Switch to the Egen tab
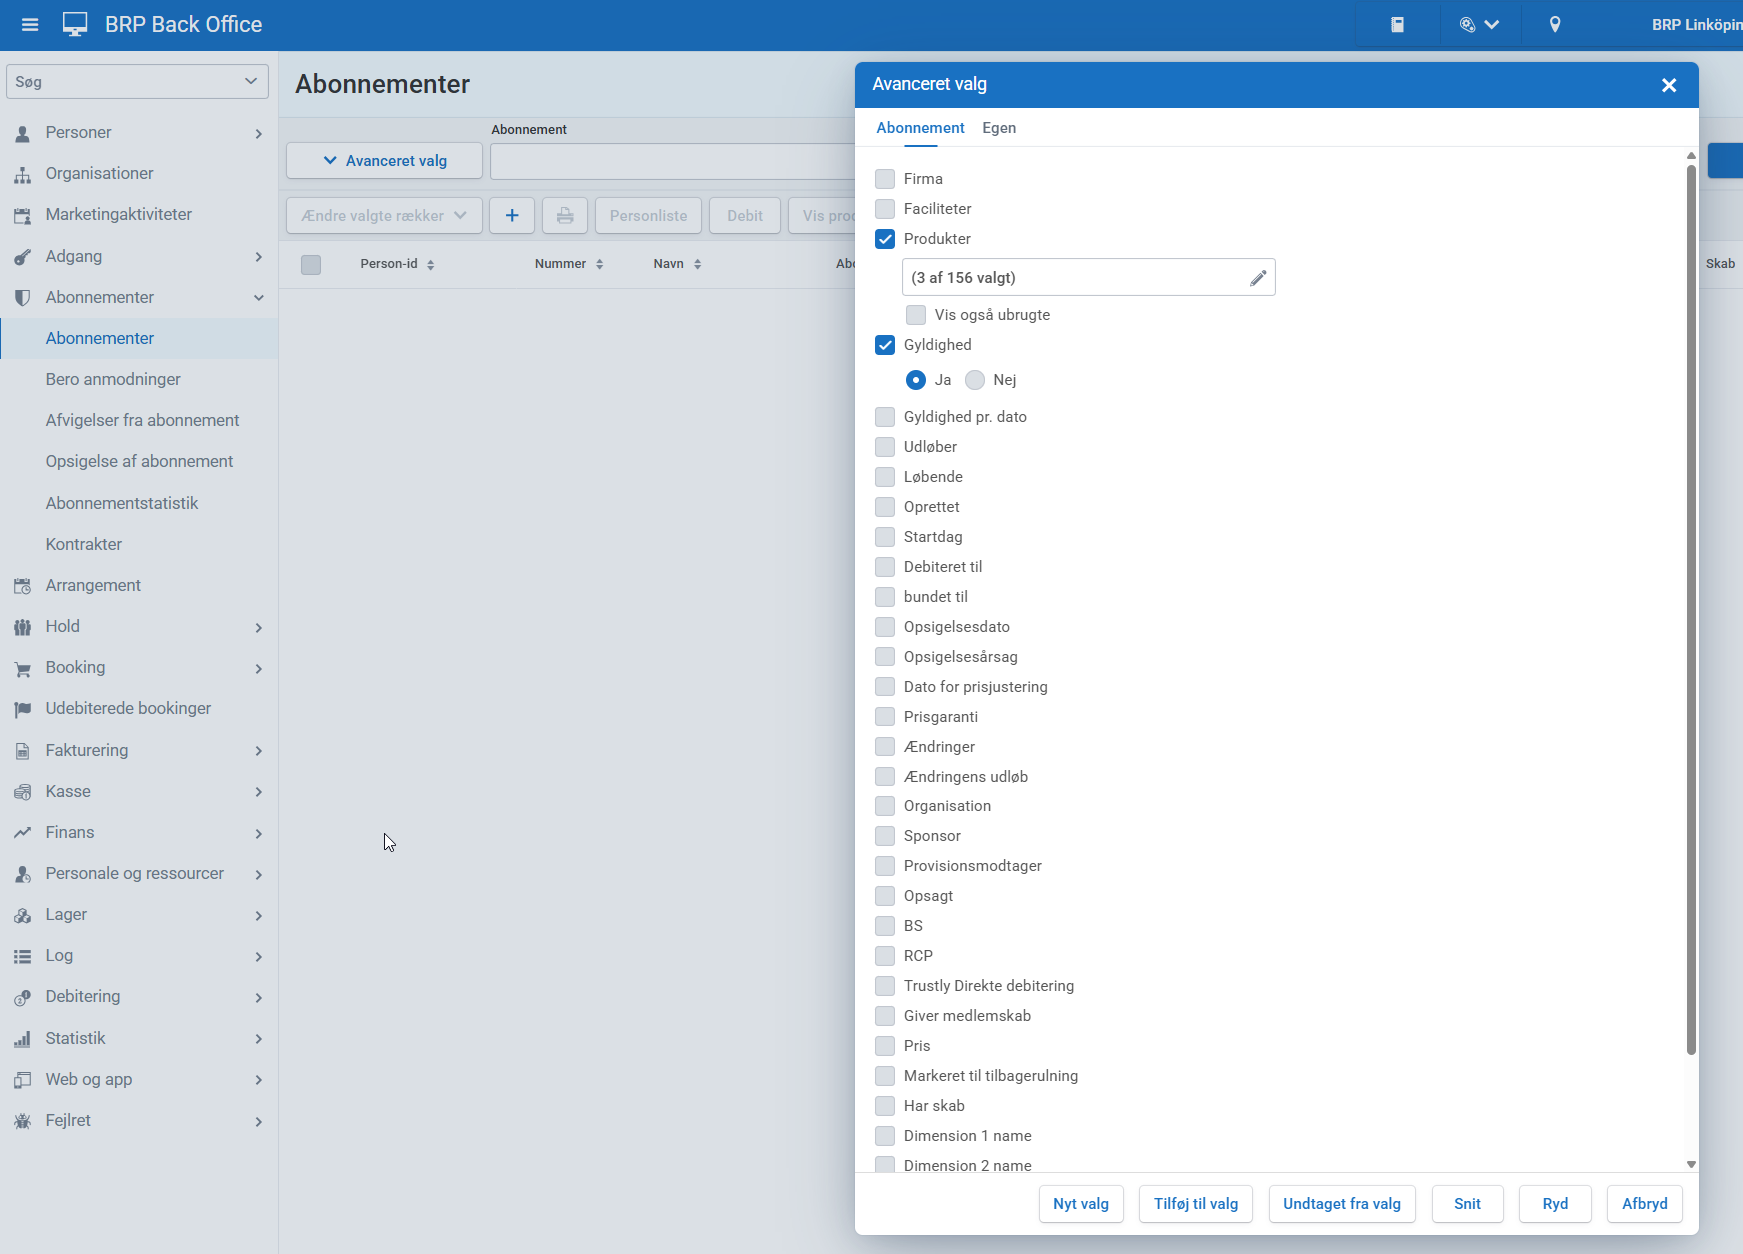The width and height of the screenshot is (1743, 1254). pos(998,128)
